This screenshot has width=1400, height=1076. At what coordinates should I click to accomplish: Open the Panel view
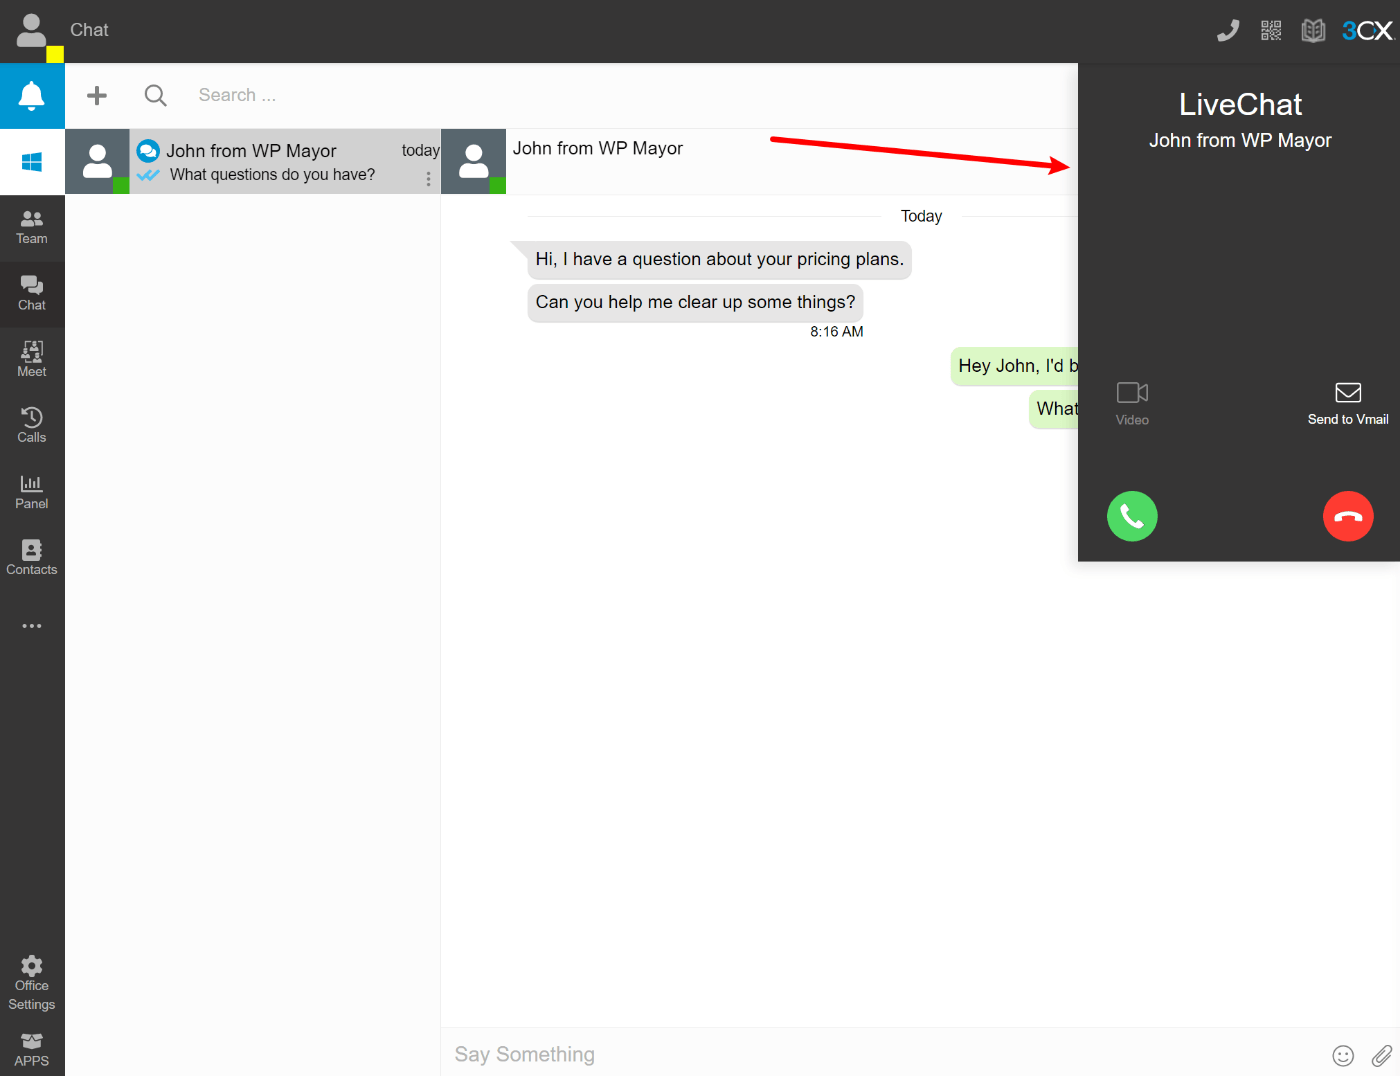(32, 492)
